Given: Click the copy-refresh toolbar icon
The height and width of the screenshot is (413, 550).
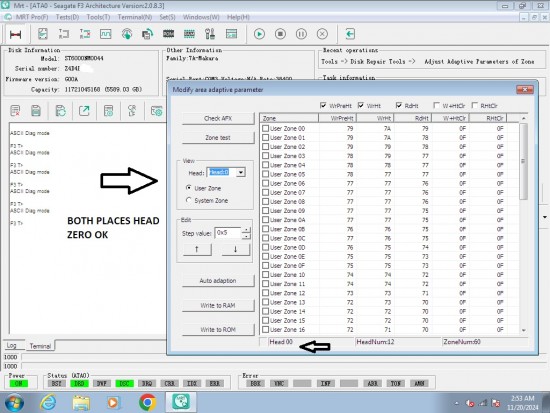Looking at the screenshot, I should (x=147, y=34).
